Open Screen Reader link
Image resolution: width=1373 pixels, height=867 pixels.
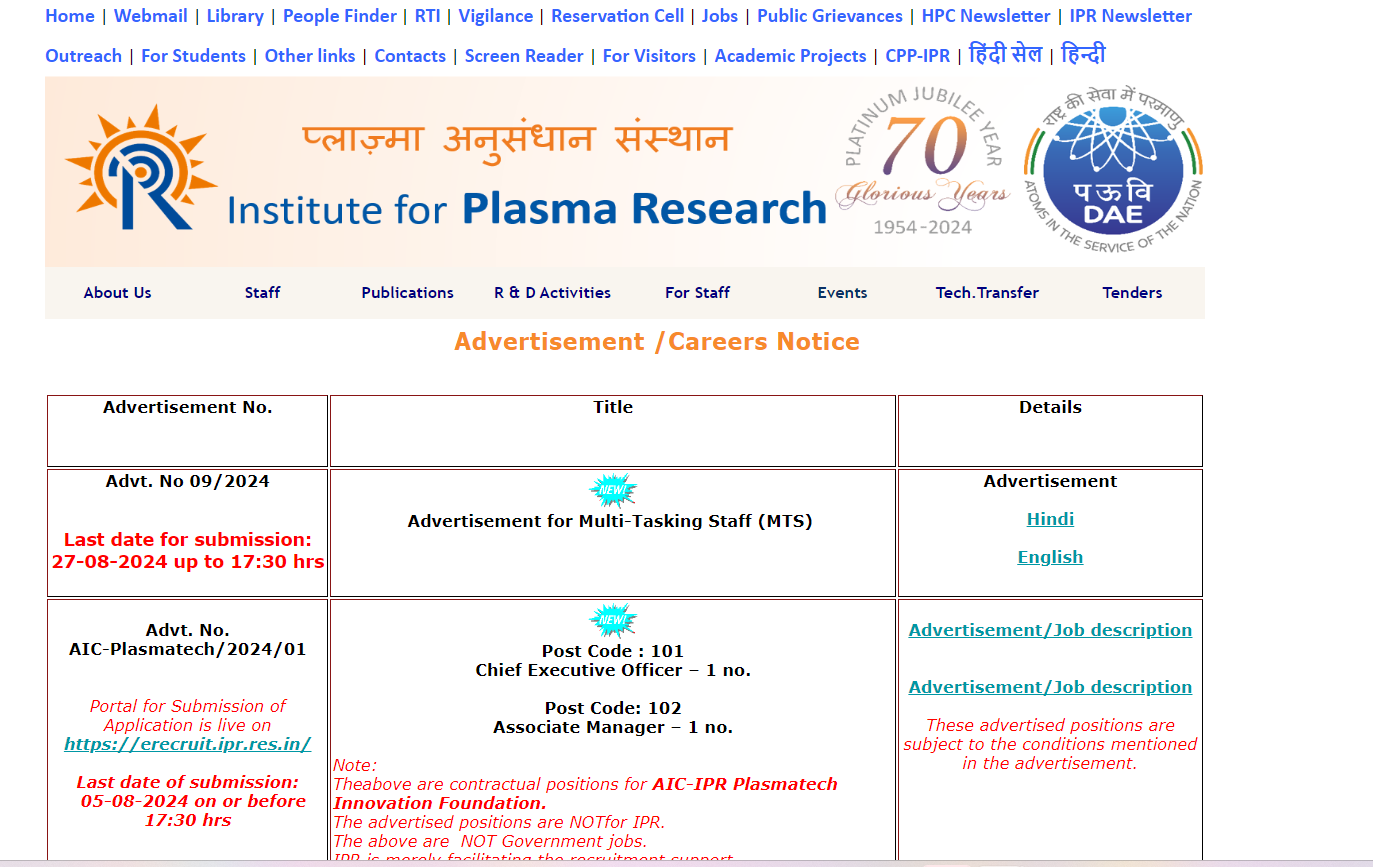pyautogui.click(x=524, y=56)
